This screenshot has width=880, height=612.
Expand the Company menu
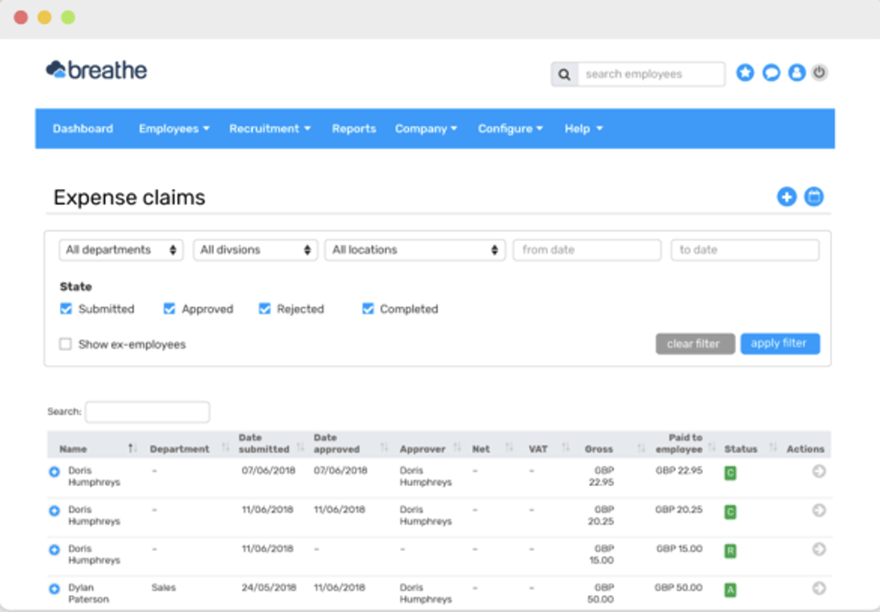point(426,129)
